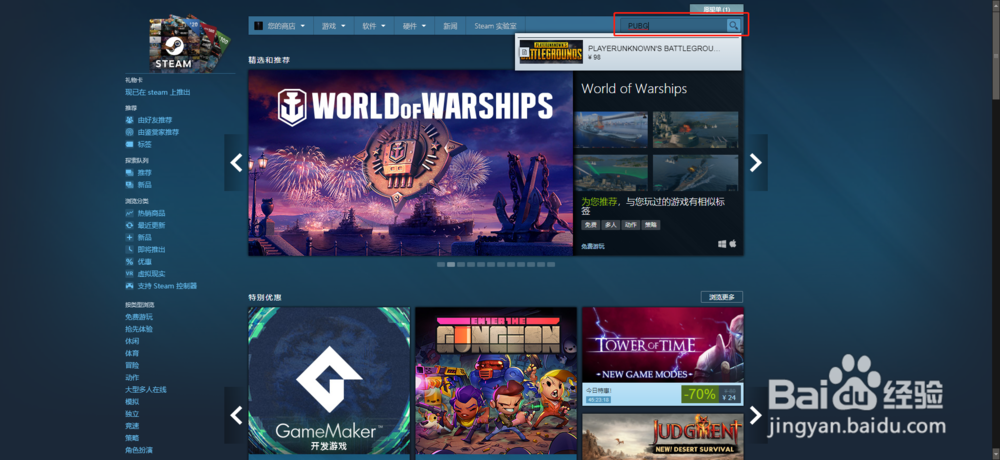
Task: Click the 最近更新 refresh icon
Action: (129, 225)
